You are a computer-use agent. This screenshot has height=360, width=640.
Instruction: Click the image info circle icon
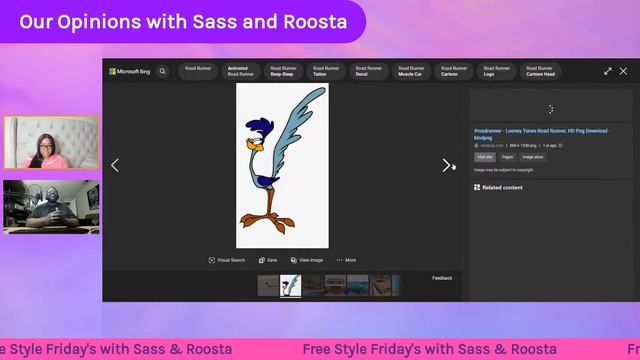tap(560, 145)
